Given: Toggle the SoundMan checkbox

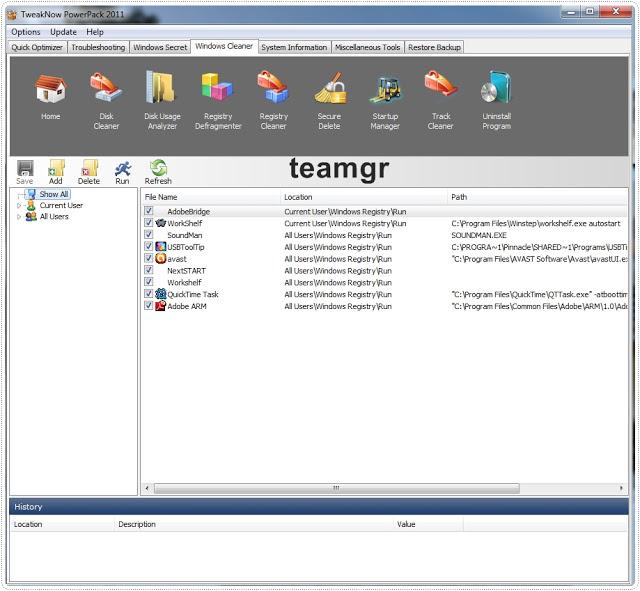Looking at the screenshot, I should [x=149, y=234].
